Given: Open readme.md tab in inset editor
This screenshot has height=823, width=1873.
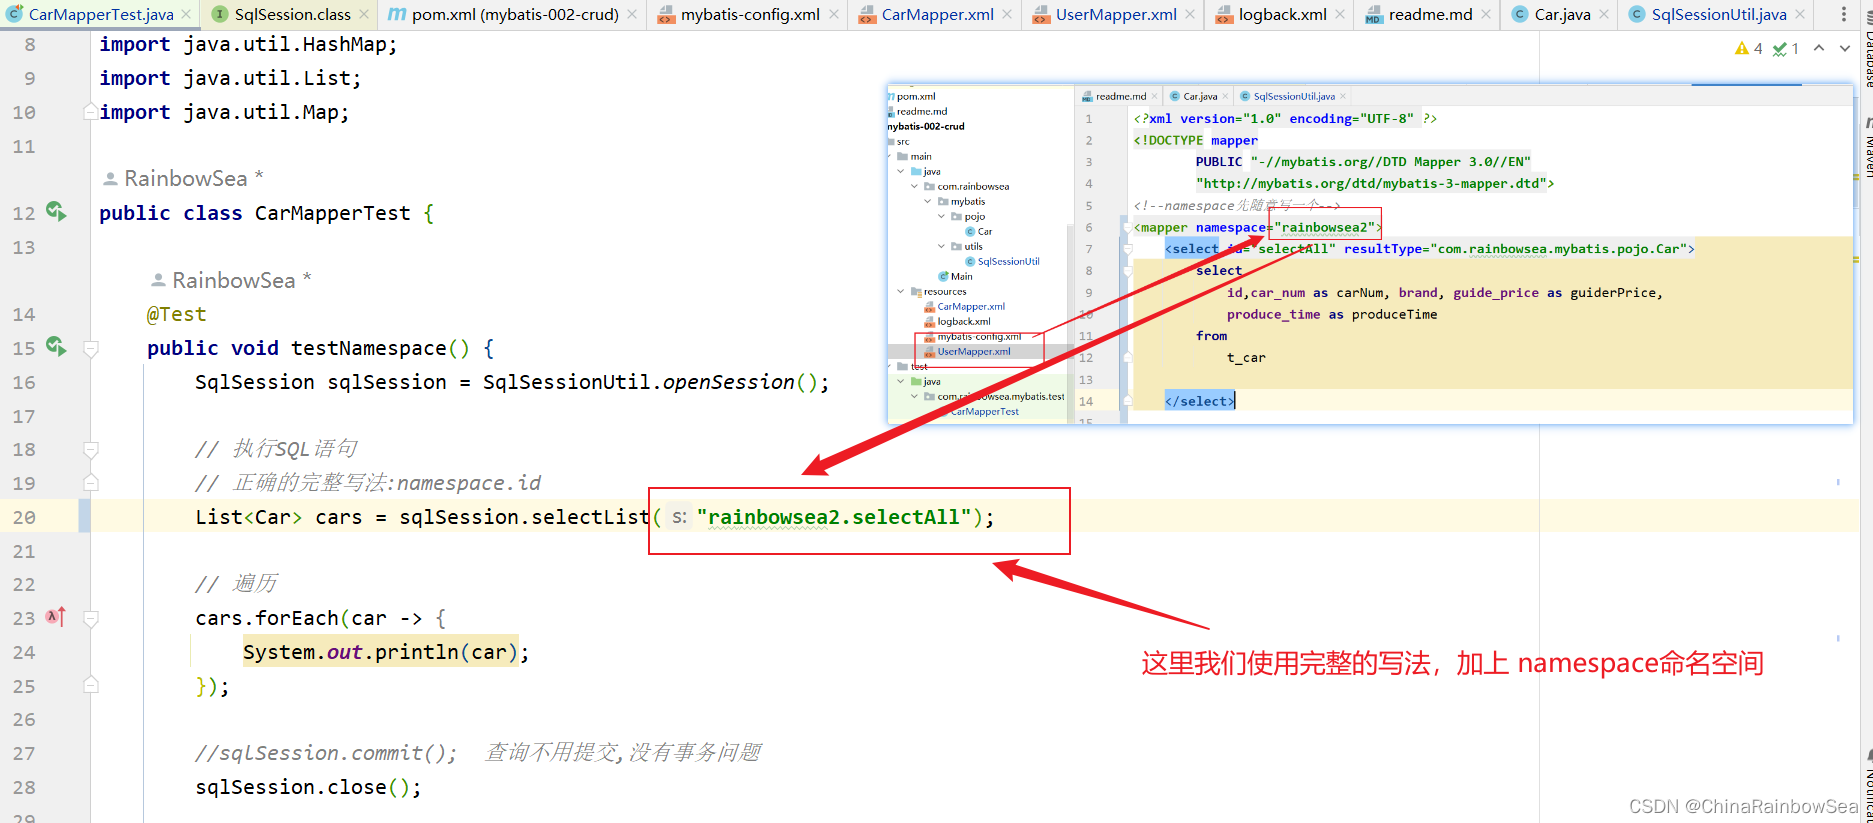Looking at the screenshot, I should coord(1120,96).
